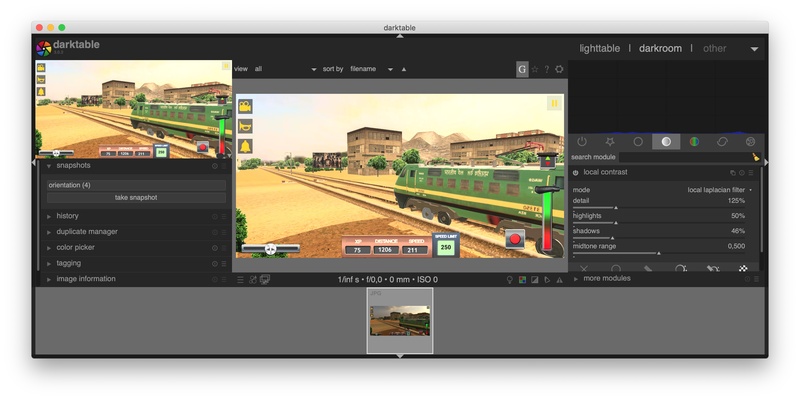Collapse the bottom filmstrip panel arrow
800x400 pixels.
click(399, 355)
